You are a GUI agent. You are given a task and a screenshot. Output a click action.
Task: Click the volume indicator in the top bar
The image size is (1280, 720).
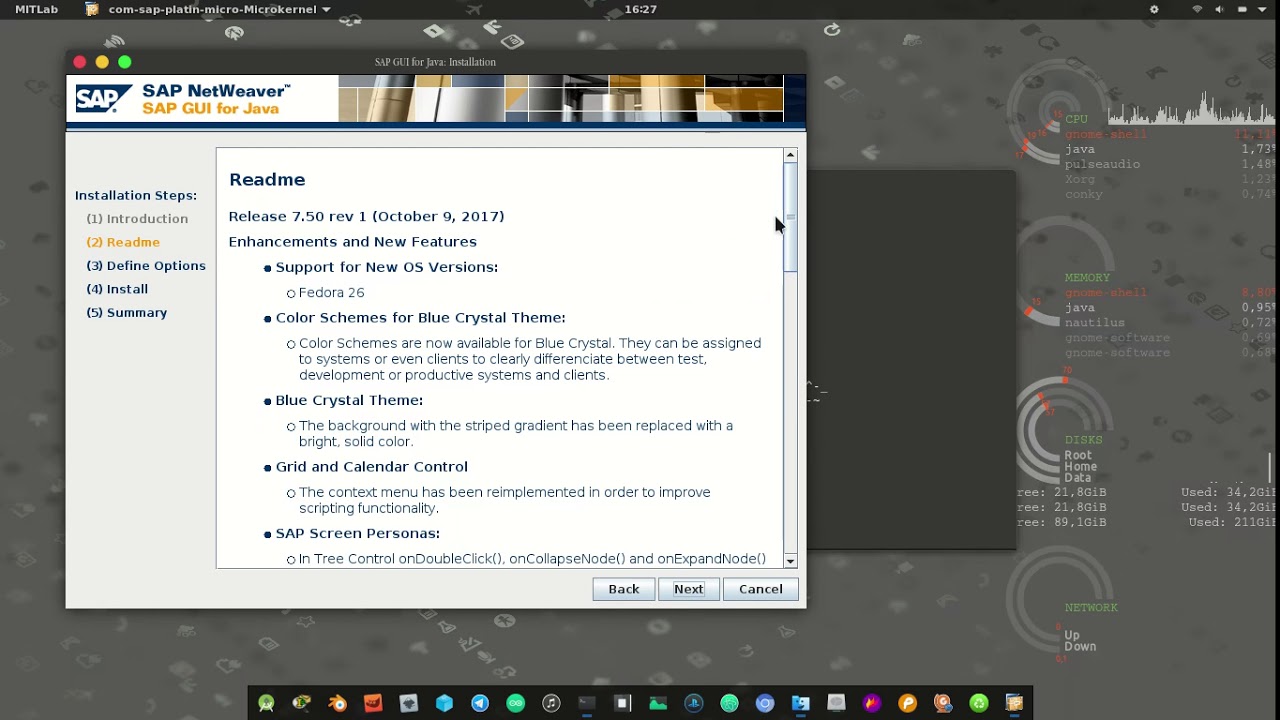(x=1220, y=9)
